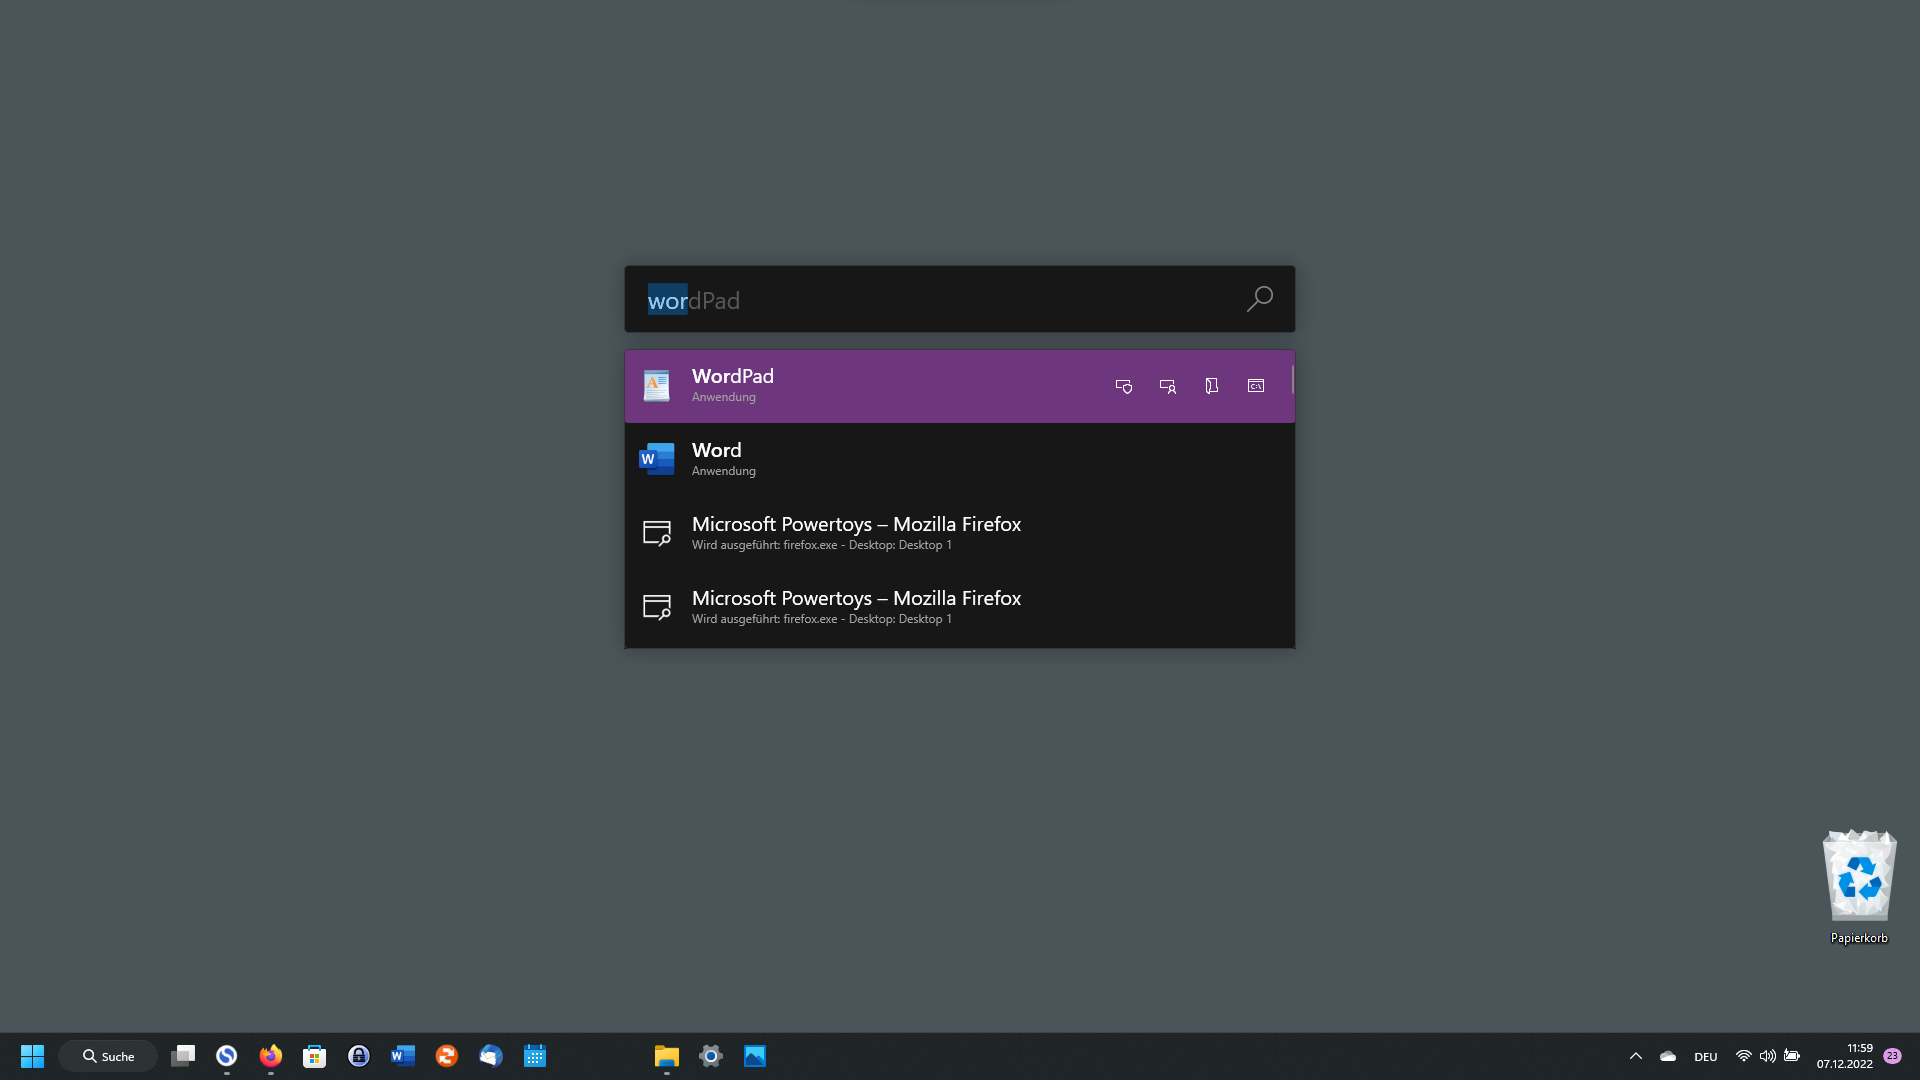Click the magnifier icon in PowerToys Run

1260,299
